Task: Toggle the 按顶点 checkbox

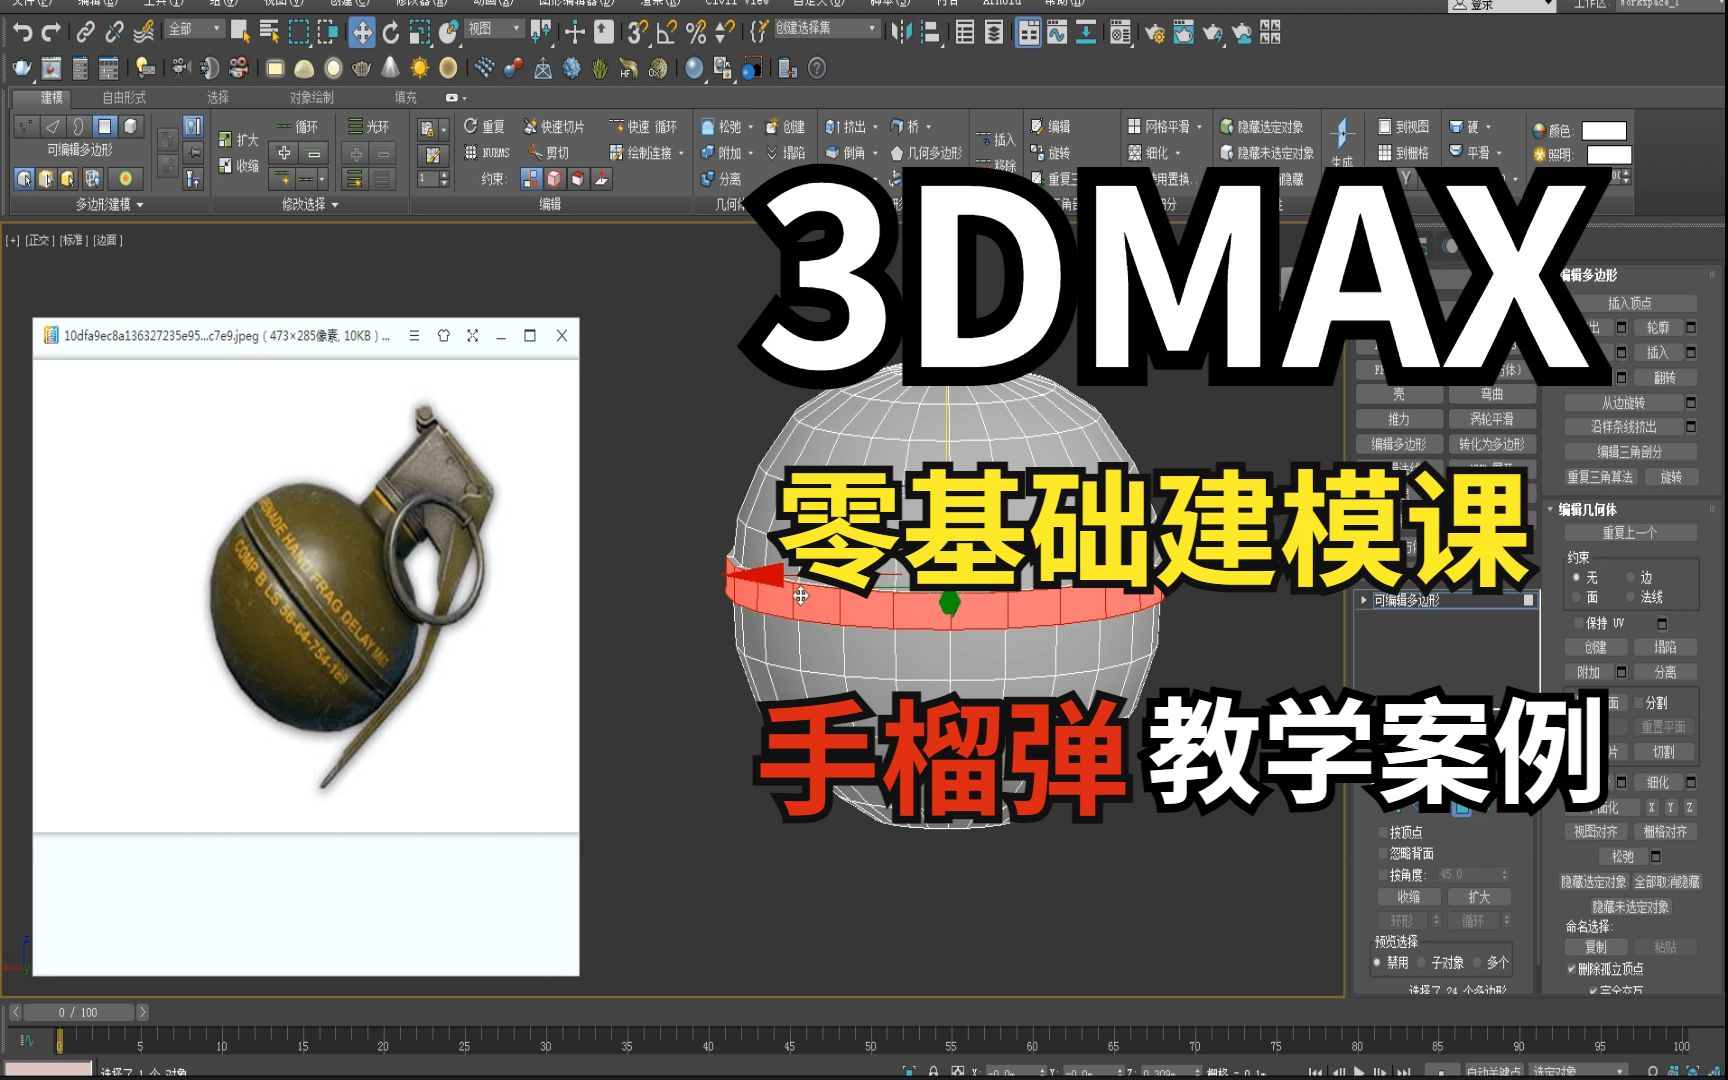Action: (x=1382, y=832)
